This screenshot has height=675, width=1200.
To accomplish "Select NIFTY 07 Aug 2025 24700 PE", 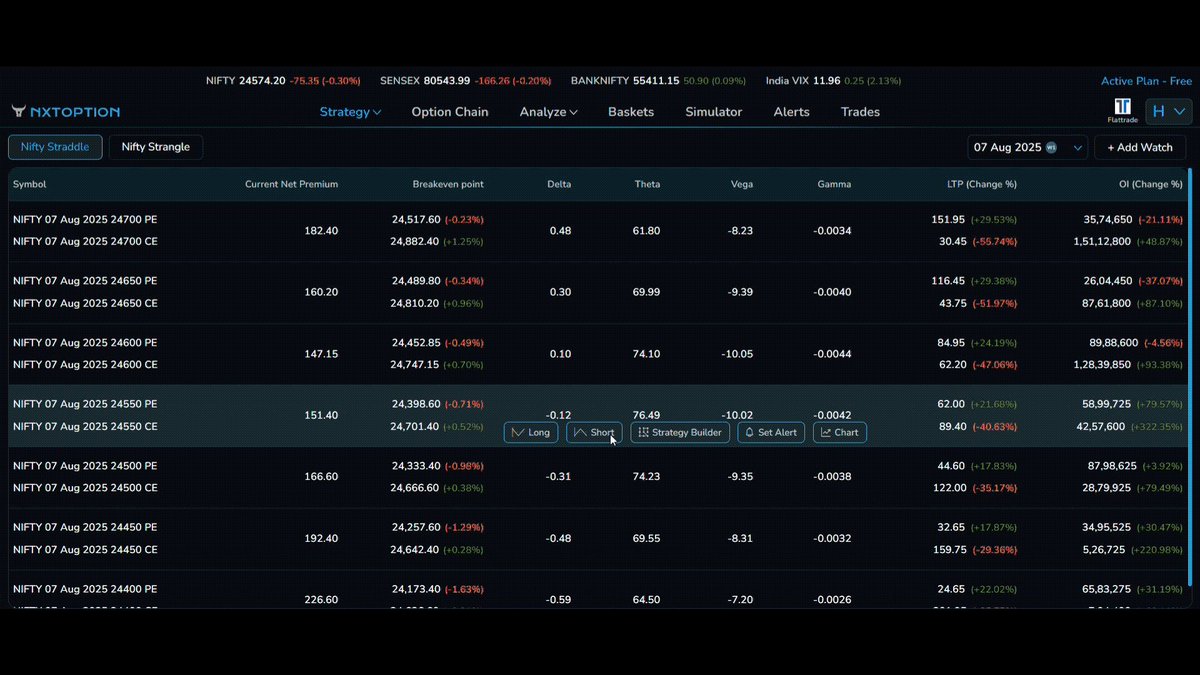I will [85, 219].
